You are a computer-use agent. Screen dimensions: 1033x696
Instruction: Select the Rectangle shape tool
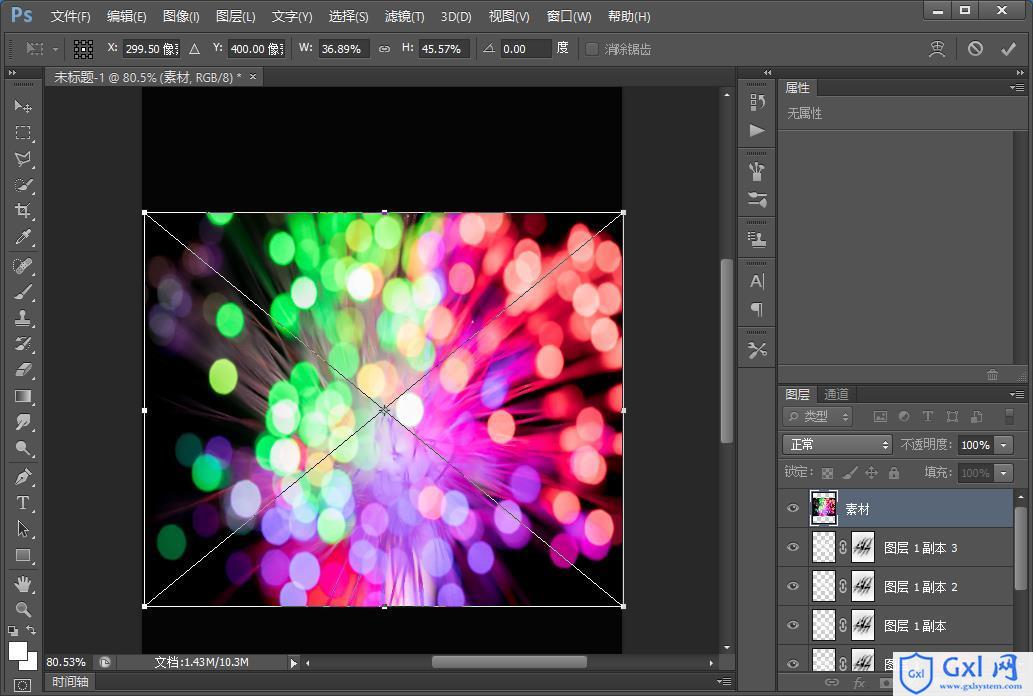pyautogui.click(x=23, y=556)
